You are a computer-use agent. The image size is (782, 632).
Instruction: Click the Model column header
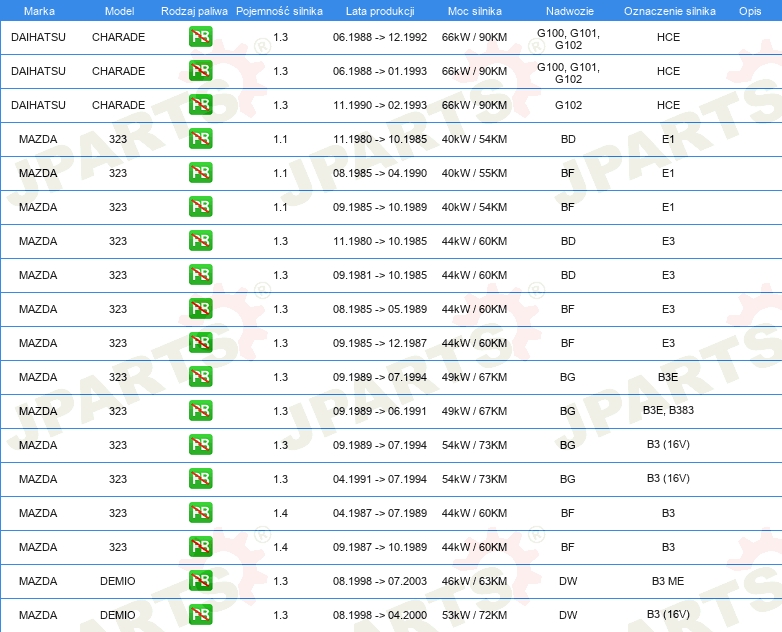point(119,11)
